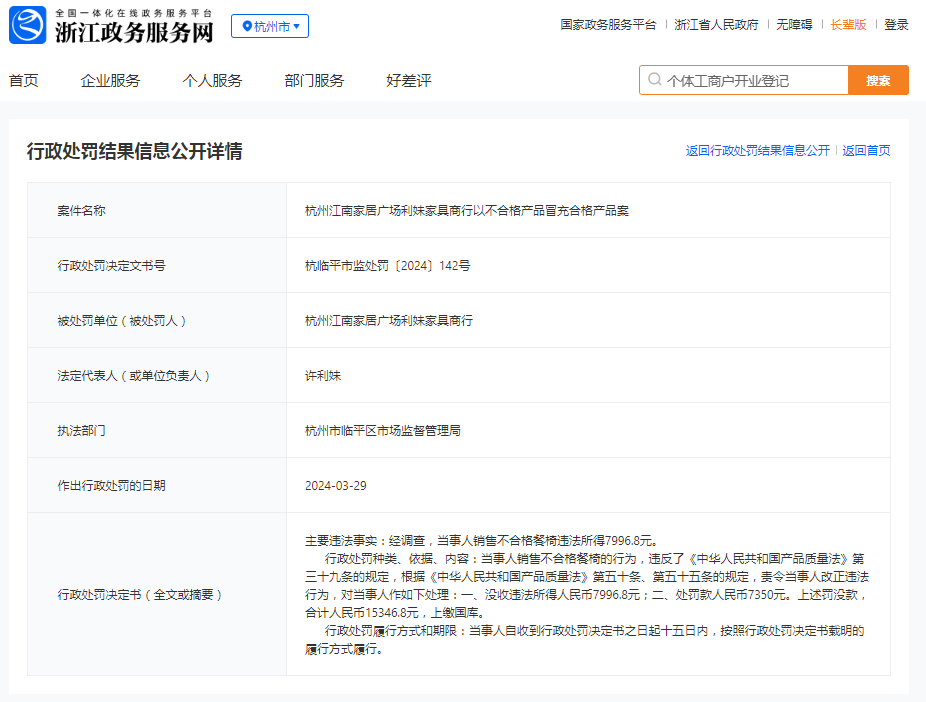Go to 浙江省人民政府 site
This screenshot has height=702, width=926.
[716, 25]
